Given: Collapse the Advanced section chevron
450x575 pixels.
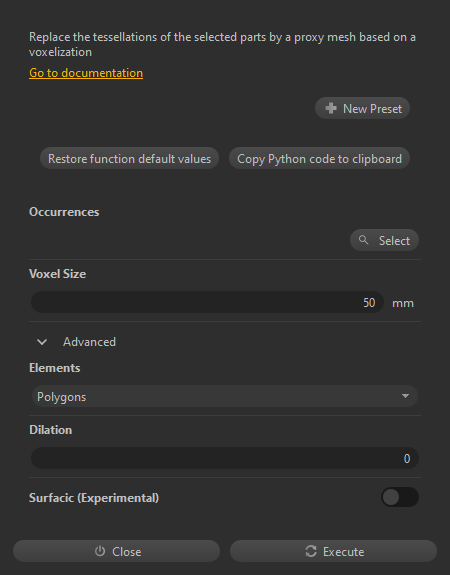Looking at the screenshot, I should (x=42, y=342).
